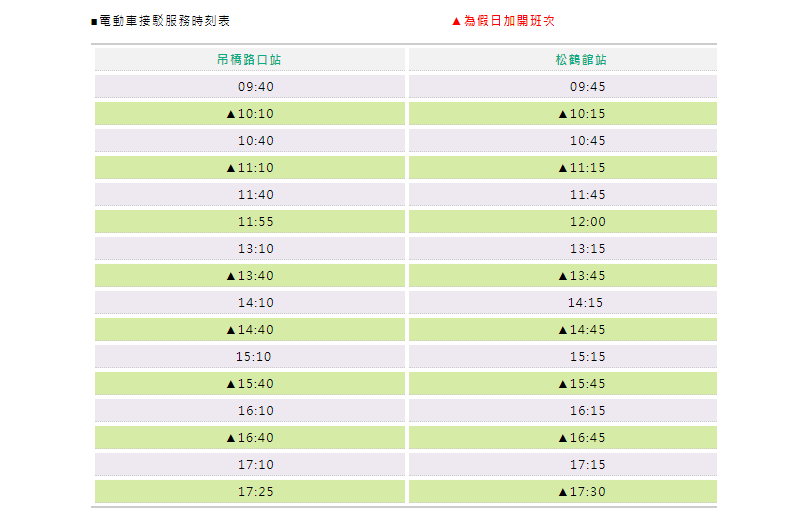
Task: Click the triangle marker before 11:15
Action: coord(563,168)
